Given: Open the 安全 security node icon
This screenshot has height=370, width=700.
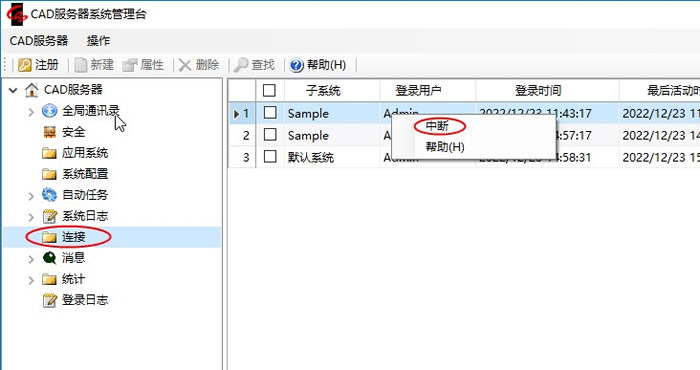Looking at the screenshot, I should click(x=50, y=132).
